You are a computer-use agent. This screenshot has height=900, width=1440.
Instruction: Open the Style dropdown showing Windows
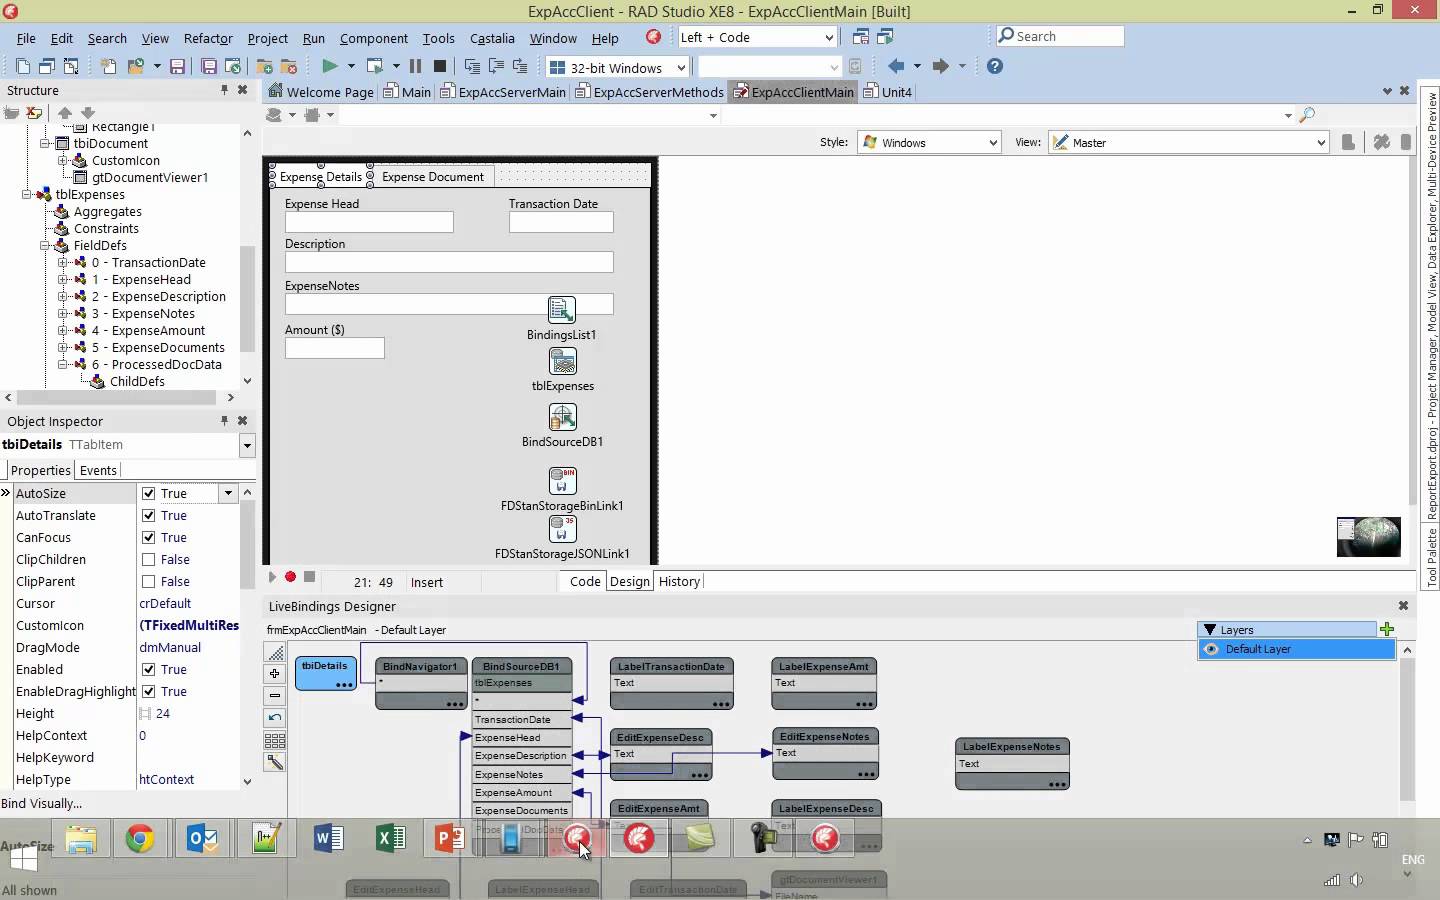click(930, 143)
